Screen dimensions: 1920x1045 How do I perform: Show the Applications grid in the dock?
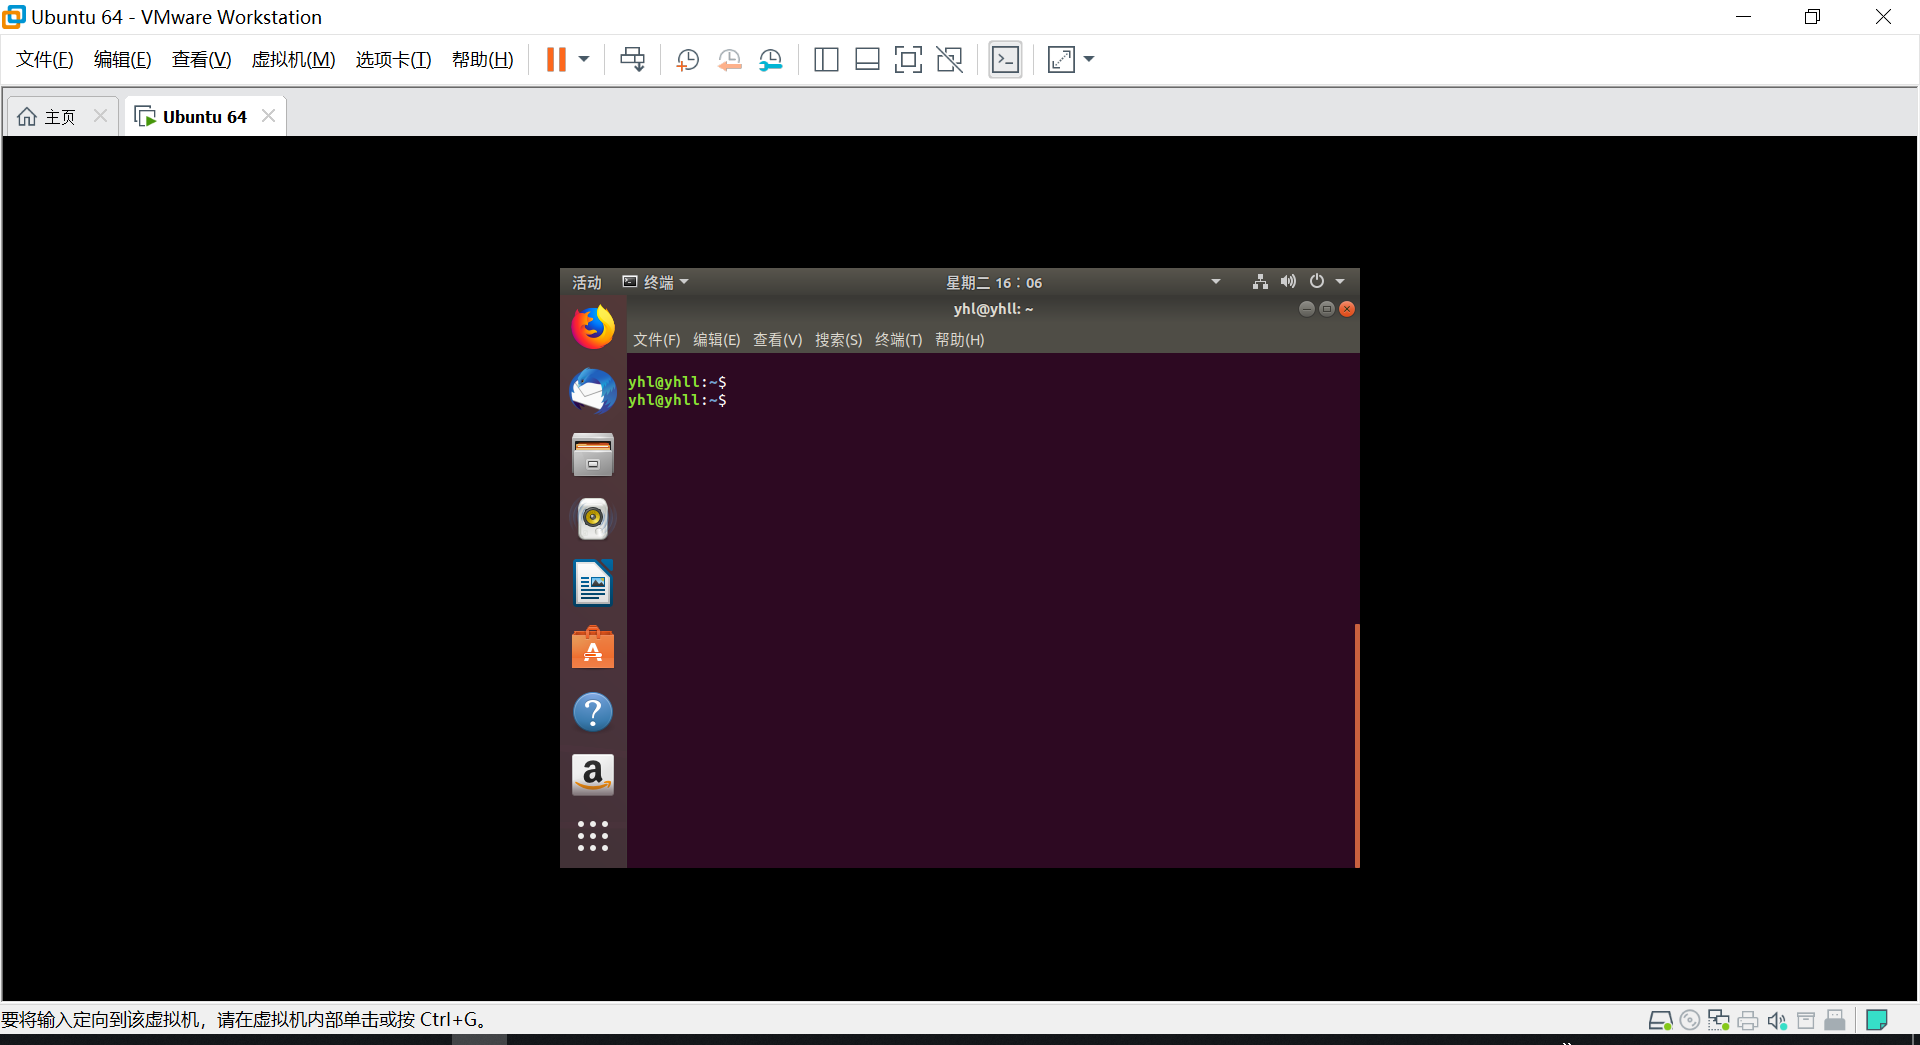(x=592, y=837)
